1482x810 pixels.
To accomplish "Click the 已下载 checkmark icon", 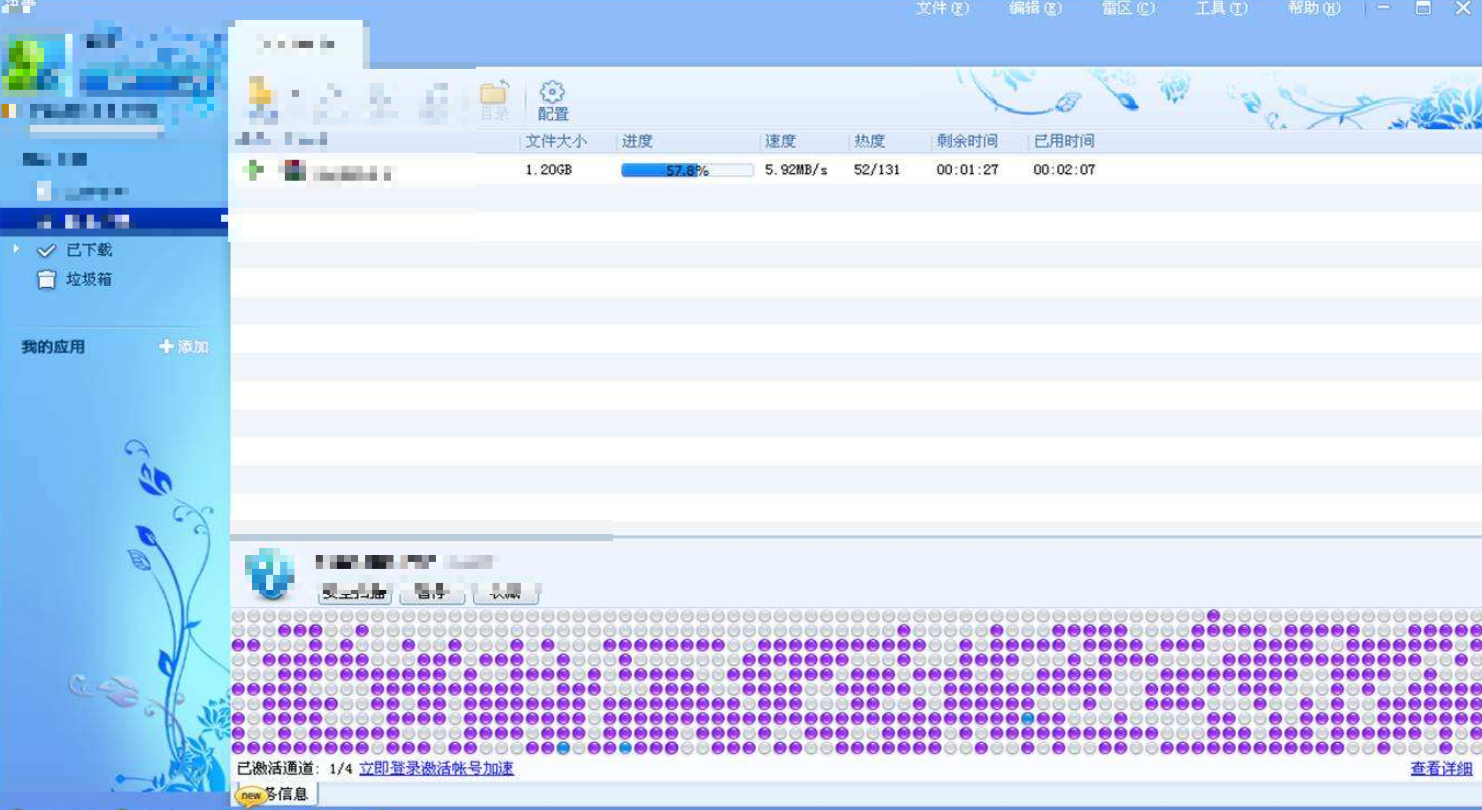I will [x=46, y=250].
